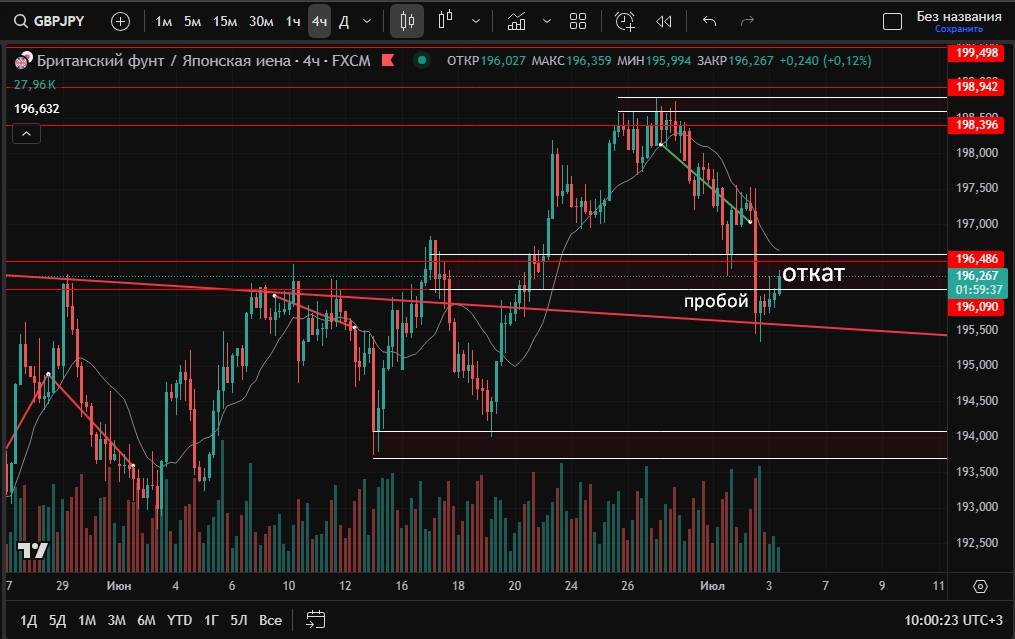This screenshot has width=1015, height=639.
Task: Select the откат text annotation
Action: pyautogui.click(x=813, y=273)
